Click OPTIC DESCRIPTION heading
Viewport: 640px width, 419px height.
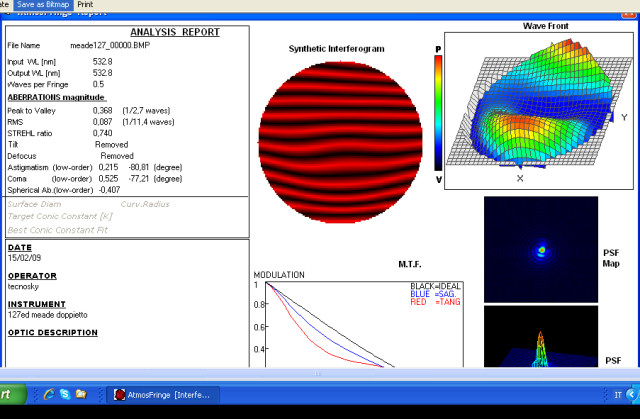click(x=53, y=333)
